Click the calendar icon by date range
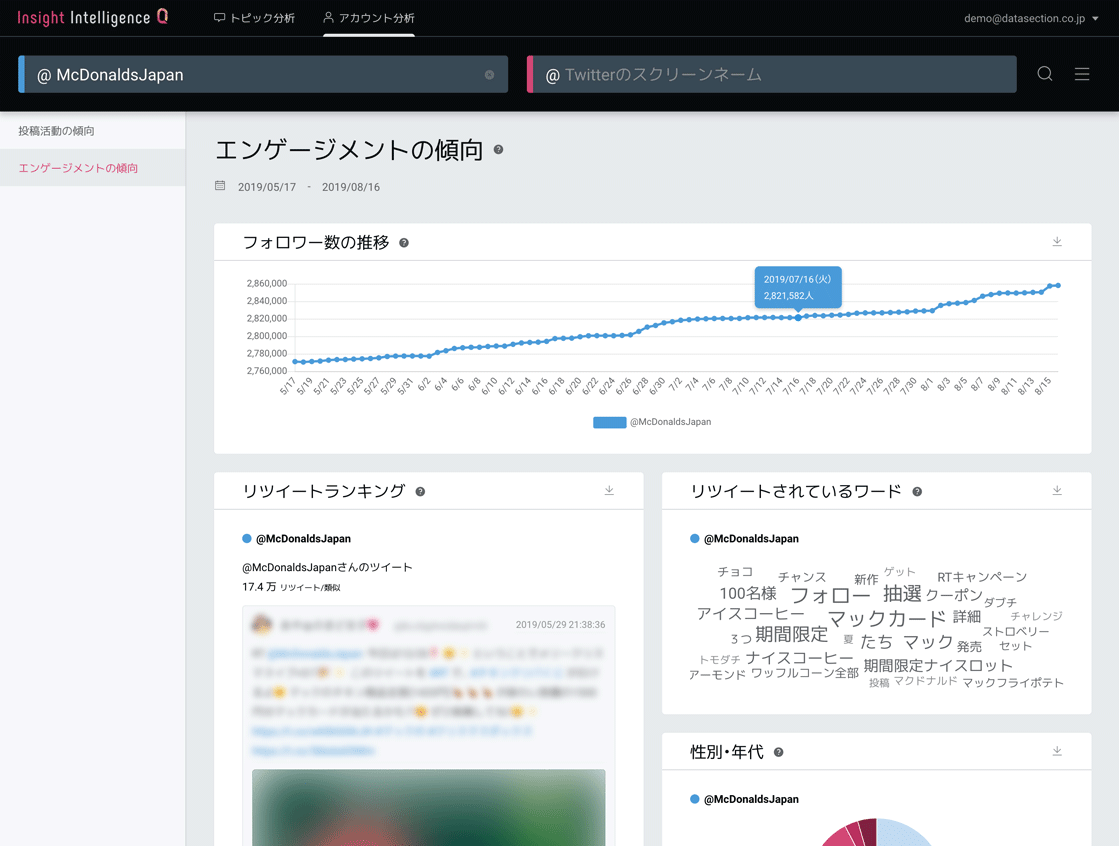This screenshot has height=846, width=1120. [220, 186]
